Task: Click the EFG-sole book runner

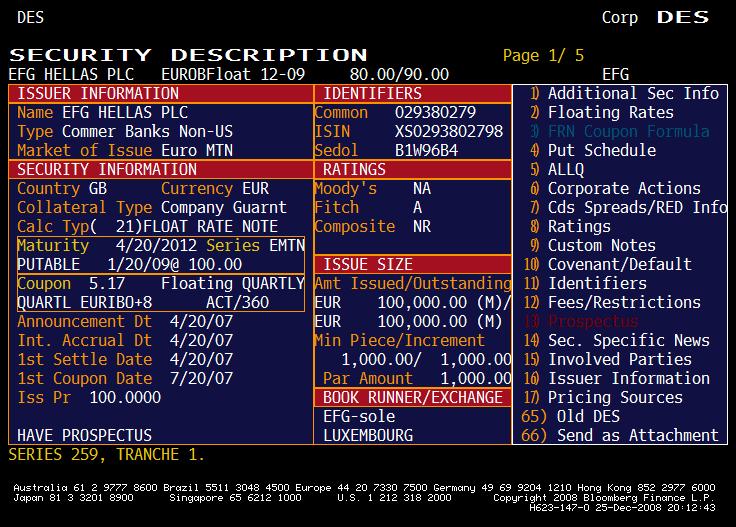Action: pyautogui.click(x=359, y=416)
